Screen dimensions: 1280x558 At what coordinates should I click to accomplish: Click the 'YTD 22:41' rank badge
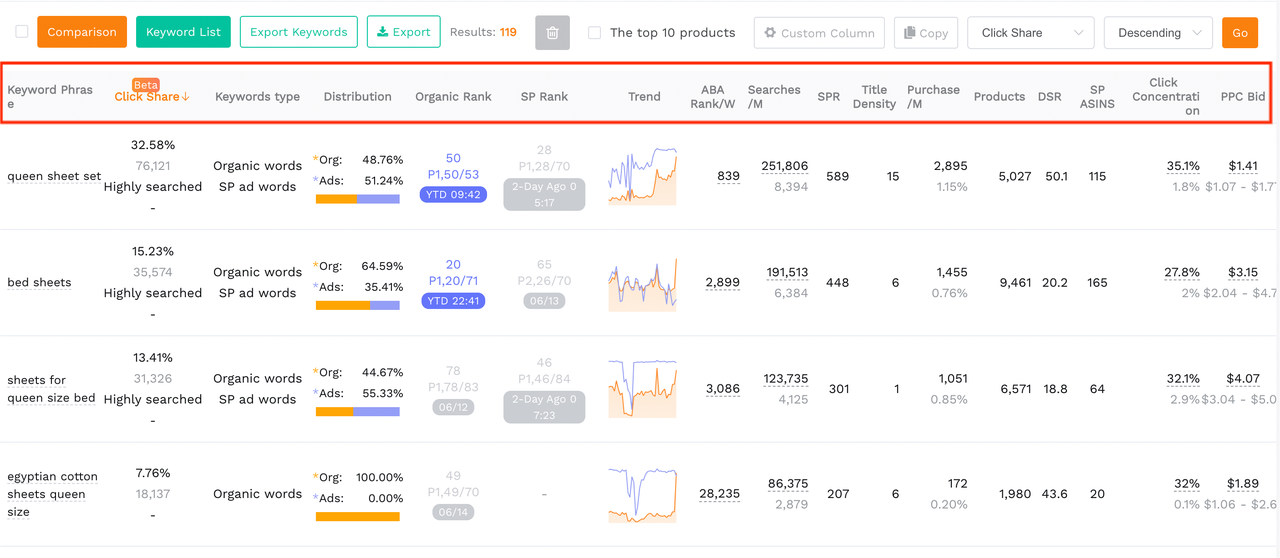pyautogui.click(x=453, y=301)
